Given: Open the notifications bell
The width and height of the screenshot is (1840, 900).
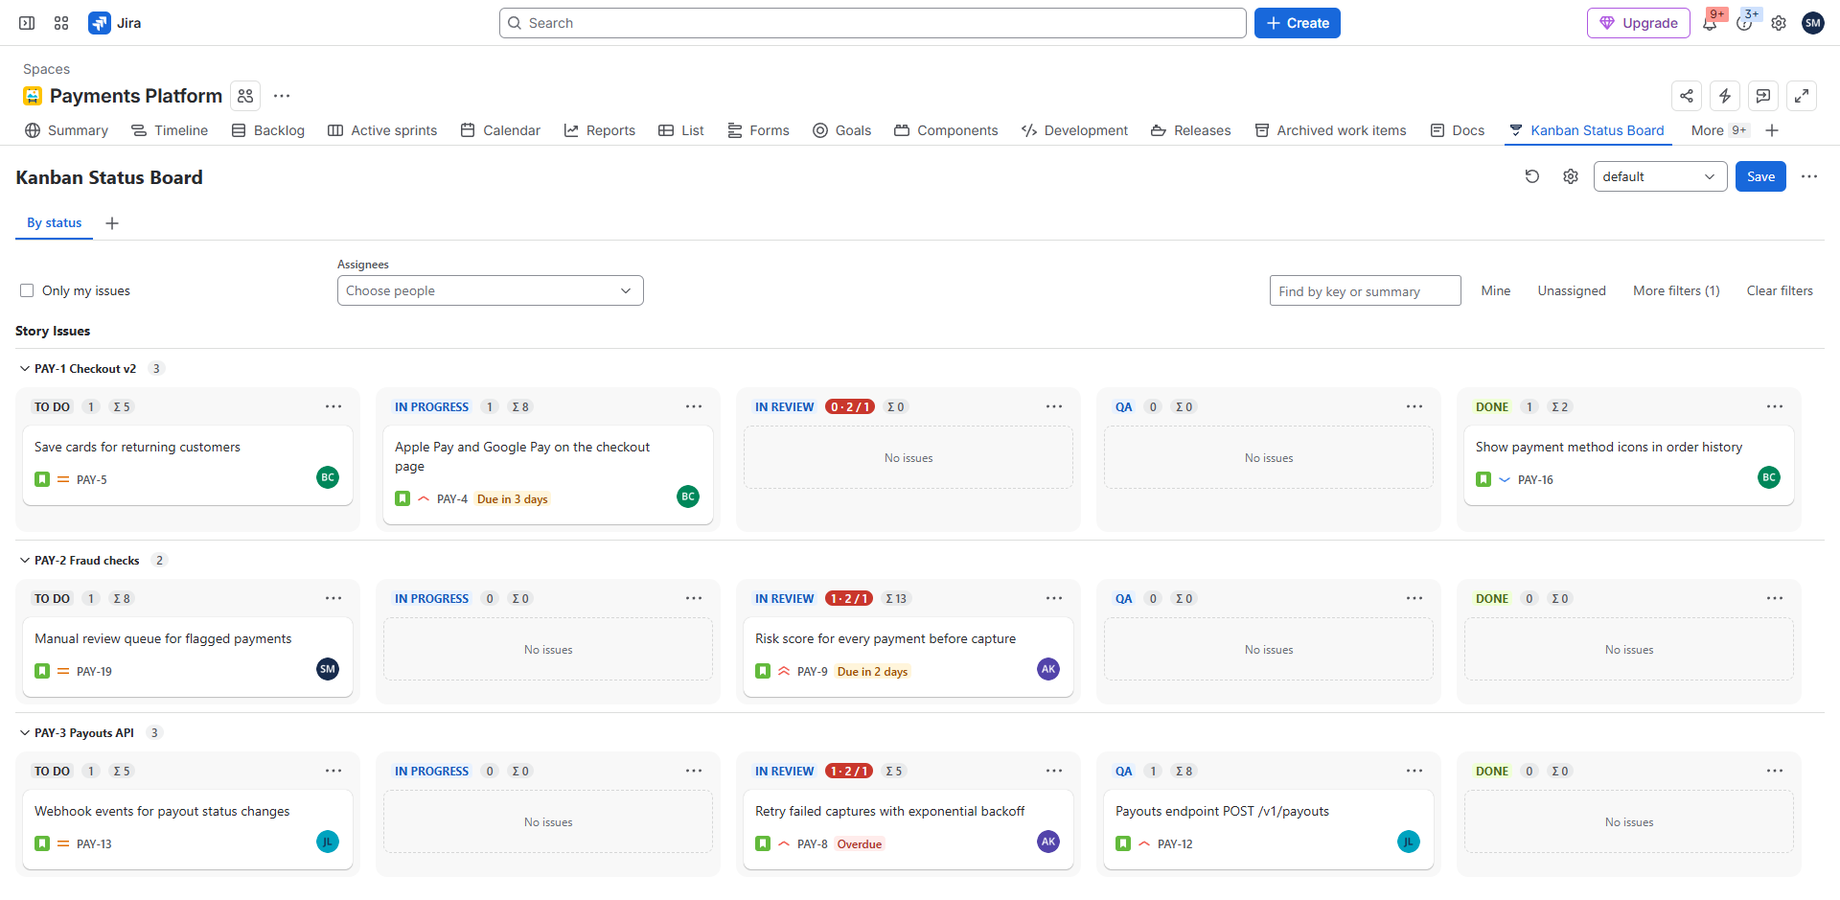Looking at the screenshot, I should [1710, 23].
